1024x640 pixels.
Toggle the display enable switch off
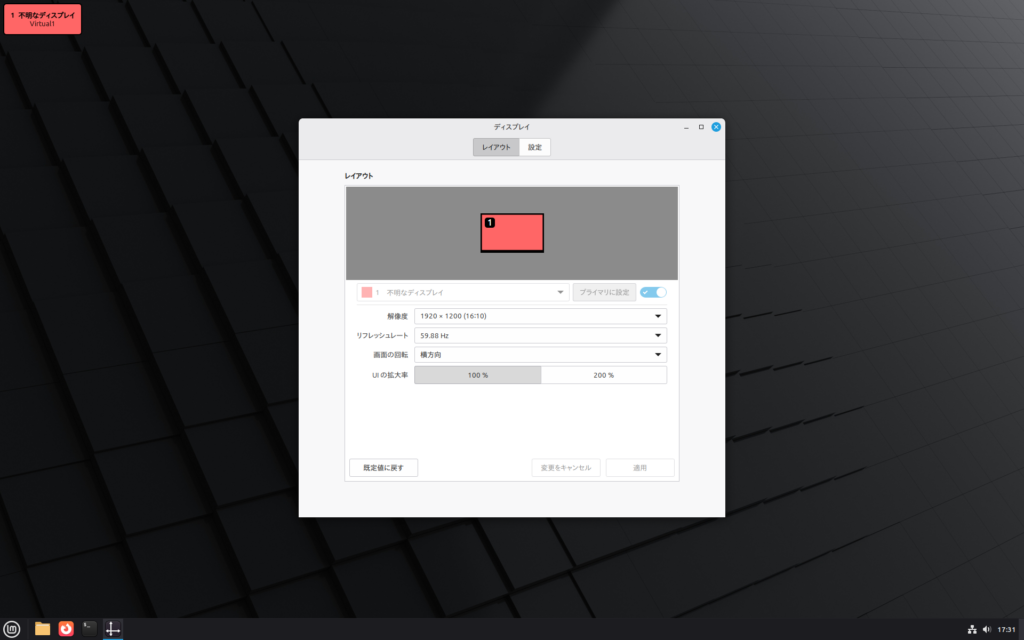click(x=653, y=292)
